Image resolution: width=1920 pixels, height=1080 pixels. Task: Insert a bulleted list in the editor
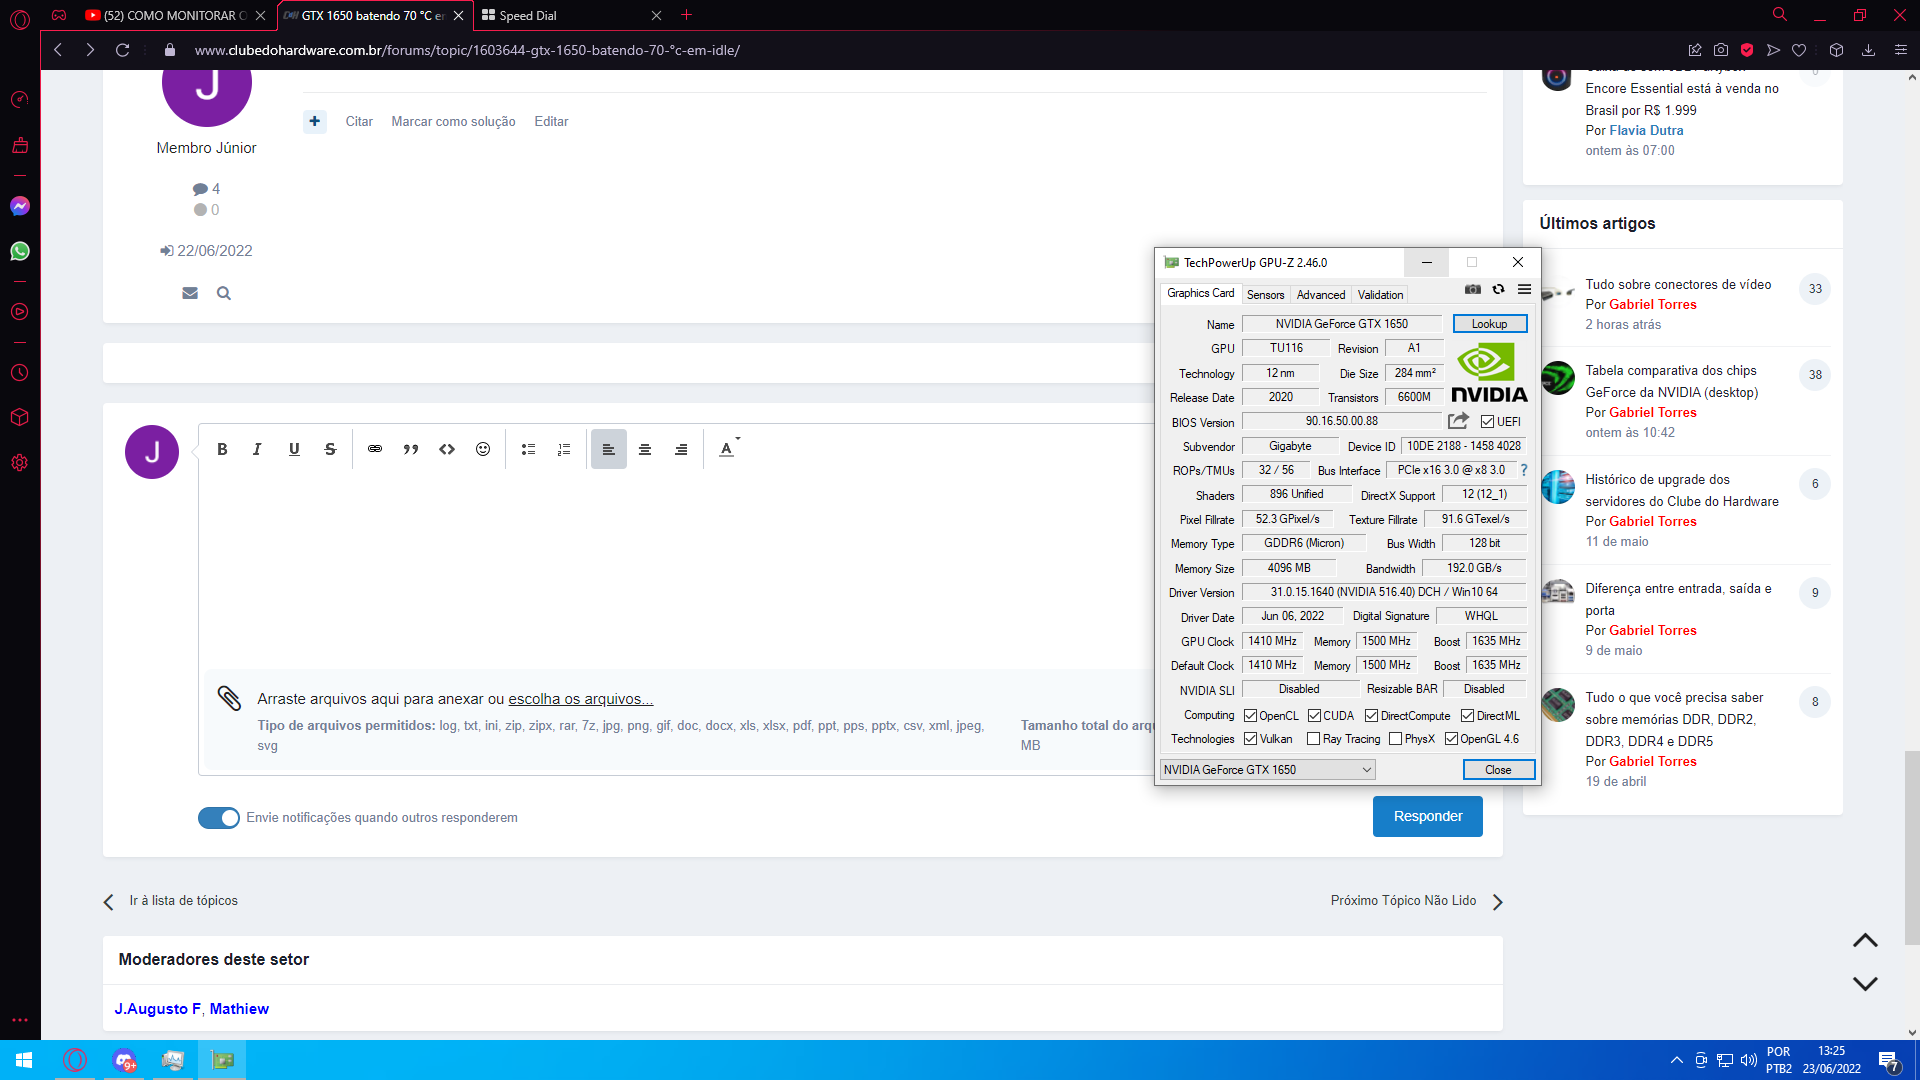pos(528,449)
